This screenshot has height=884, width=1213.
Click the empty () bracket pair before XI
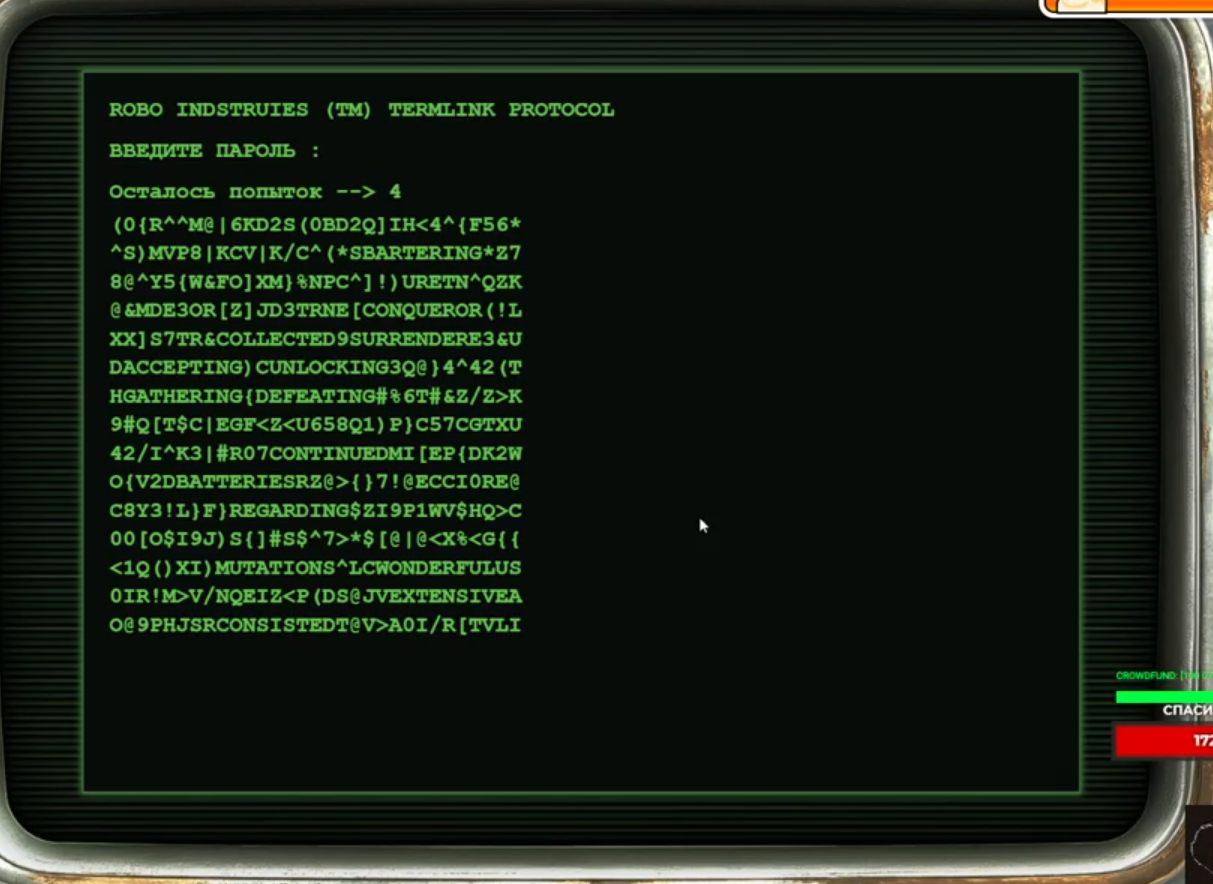(x=161, y=569)
